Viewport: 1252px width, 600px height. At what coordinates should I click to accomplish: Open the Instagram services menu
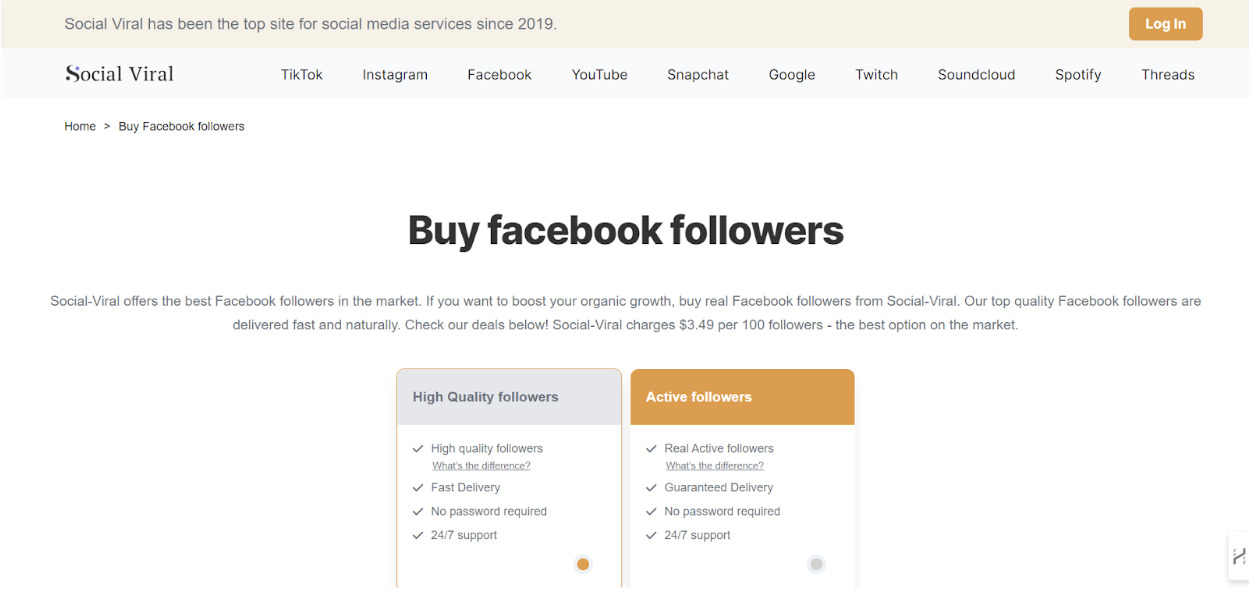point(395,75)
